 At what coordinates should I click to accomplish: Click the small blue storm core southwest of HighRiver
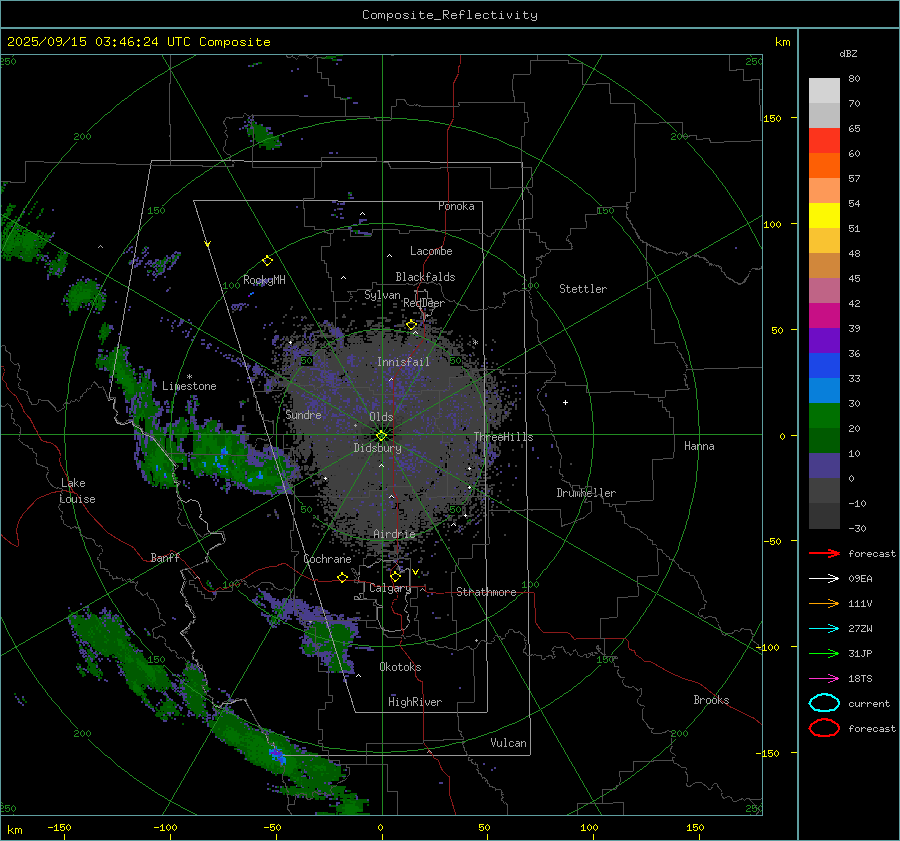pyautogui.click(x=277, y=753)
